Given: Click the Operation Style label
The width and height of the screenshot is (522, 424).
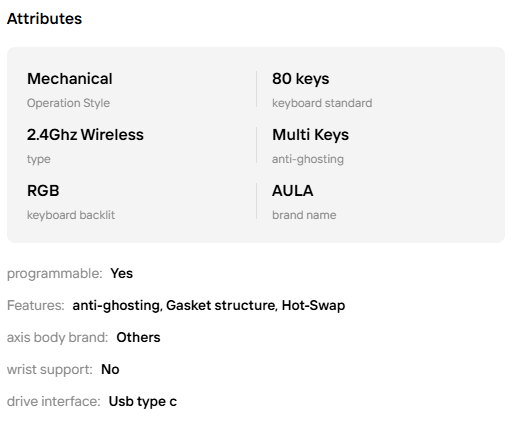Looking at the screenshot, I should click(68, 103).
